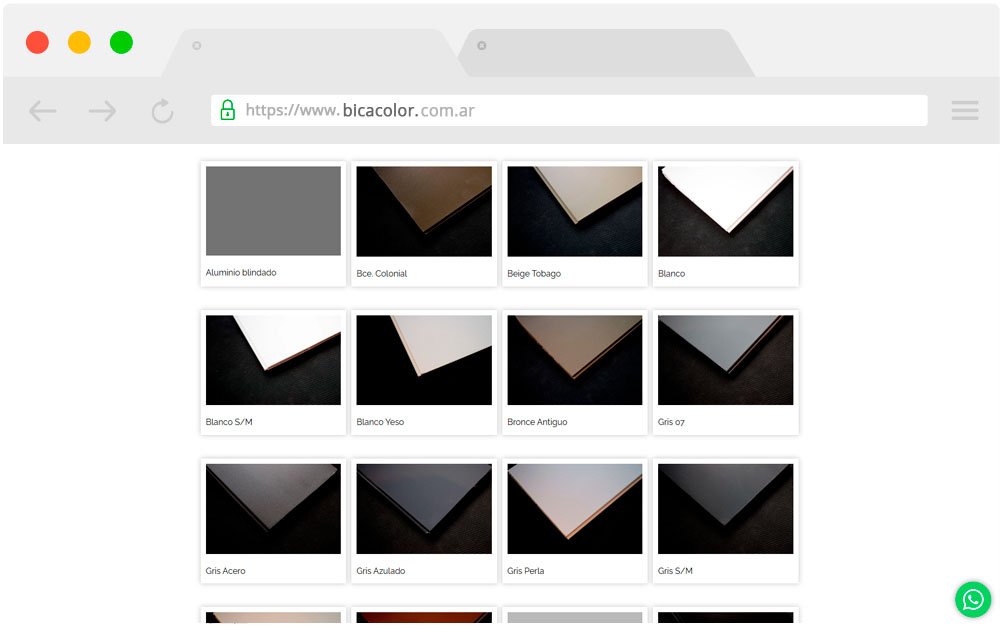Click the 'Gris S/M' caption

click(x=675, y=571)
